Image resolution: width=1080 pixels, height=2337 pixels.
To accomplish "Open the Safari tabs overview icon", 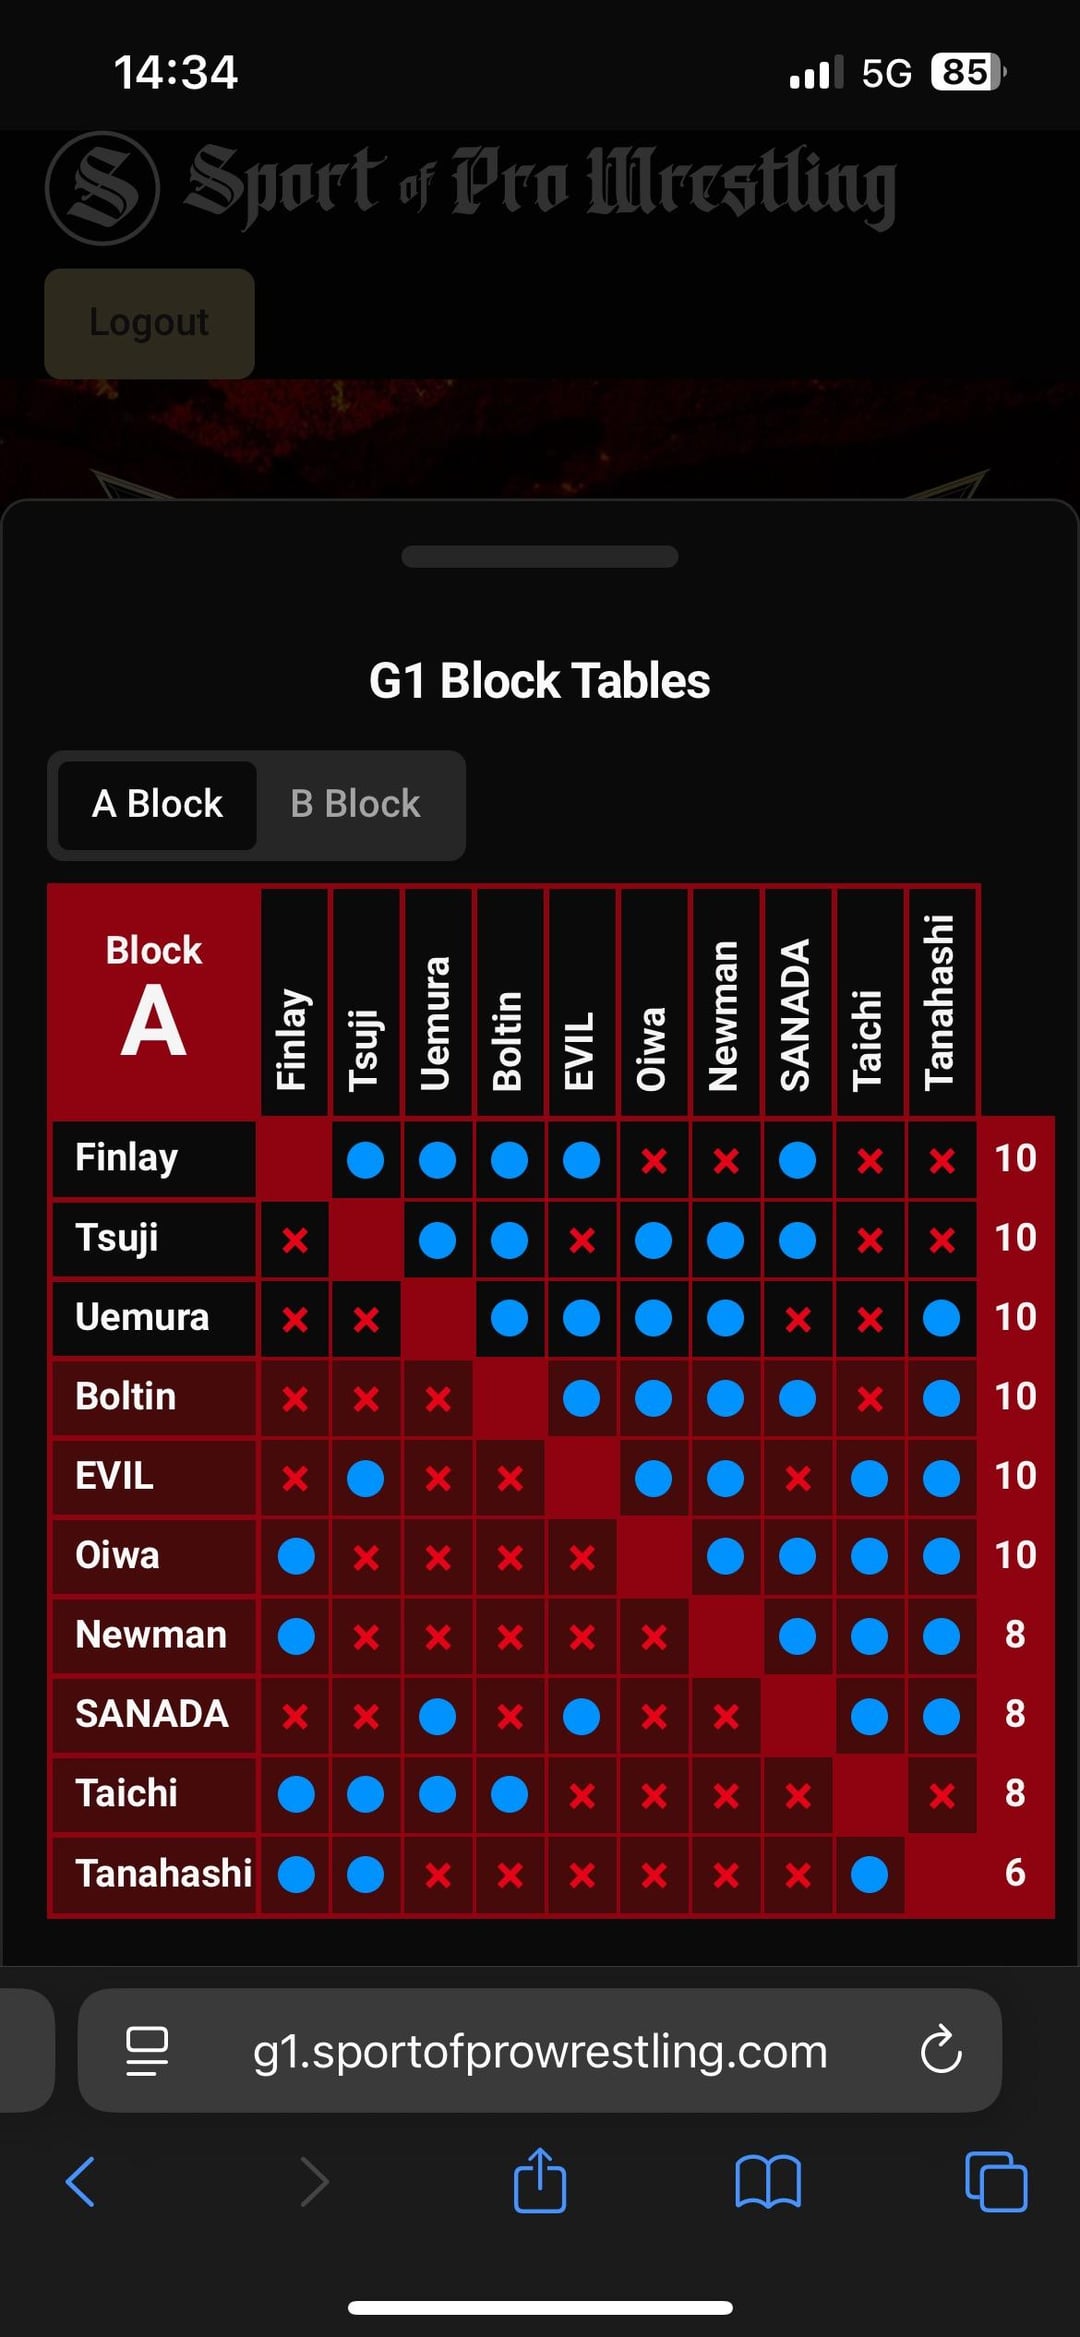I will (996, 2181).
